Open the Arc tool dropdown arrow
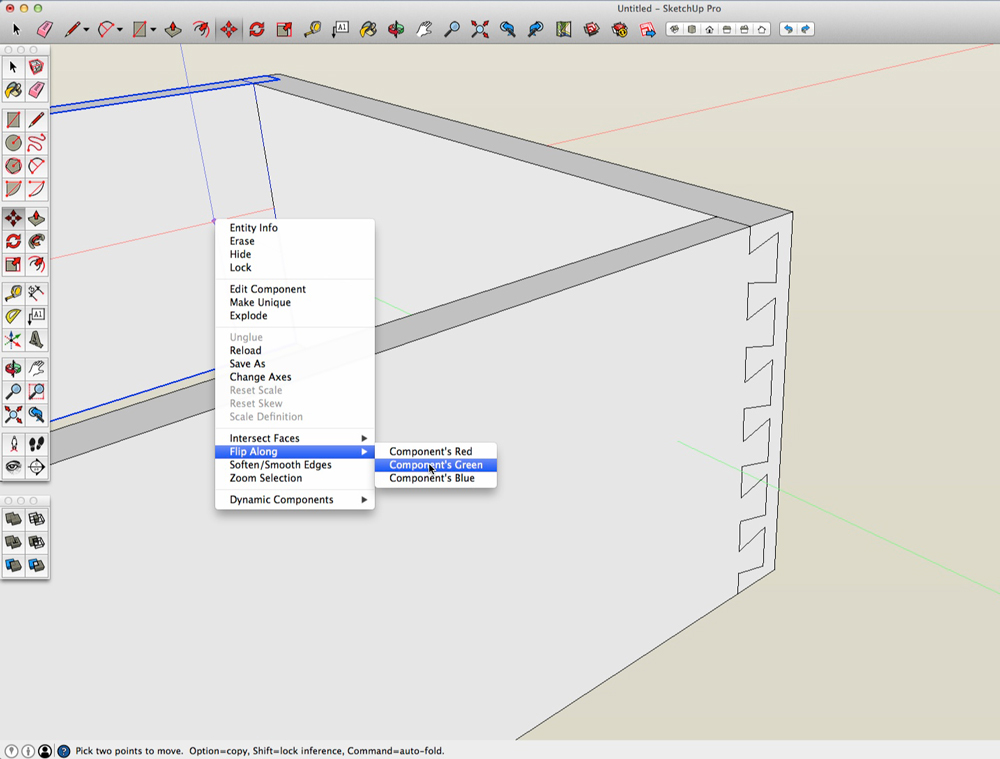Viewport: 1000px width, 759px height. click(119, 30)
